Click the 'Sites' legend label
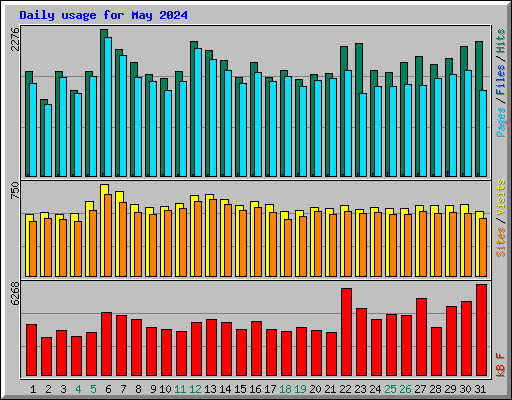 501,242
